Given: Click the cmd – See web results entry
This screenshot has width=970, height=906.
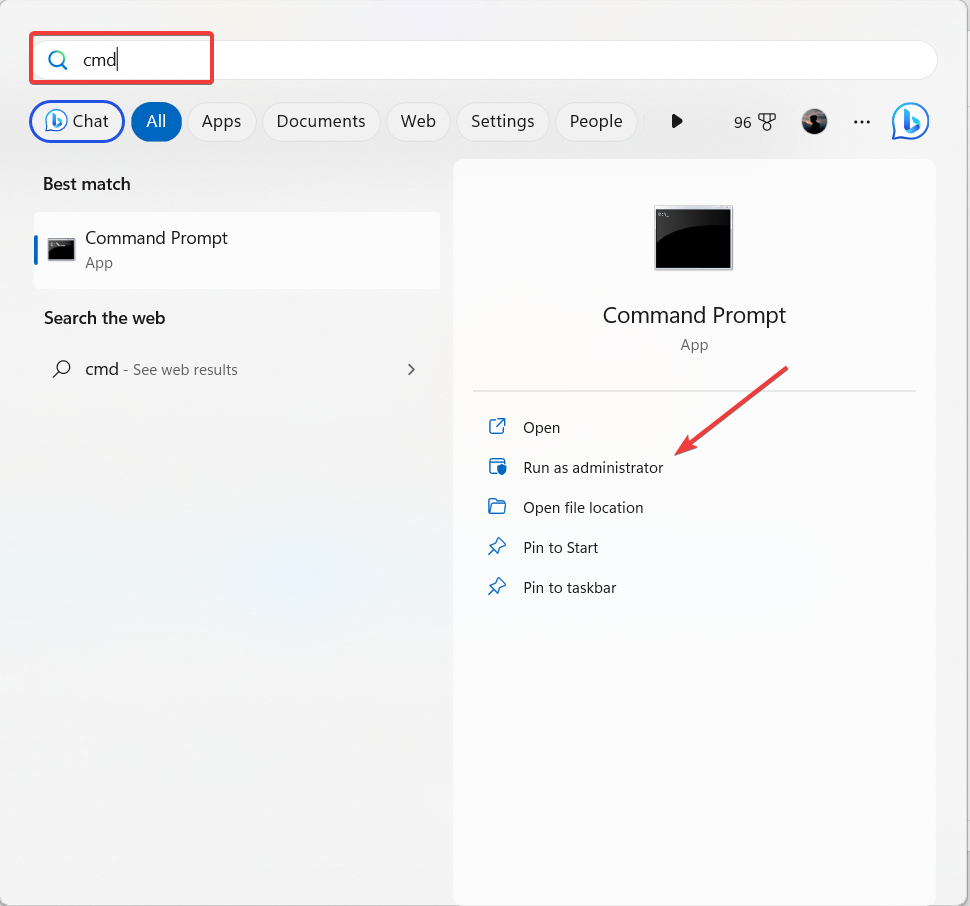Looking at the screenshot, I should [x=237, y=369].
